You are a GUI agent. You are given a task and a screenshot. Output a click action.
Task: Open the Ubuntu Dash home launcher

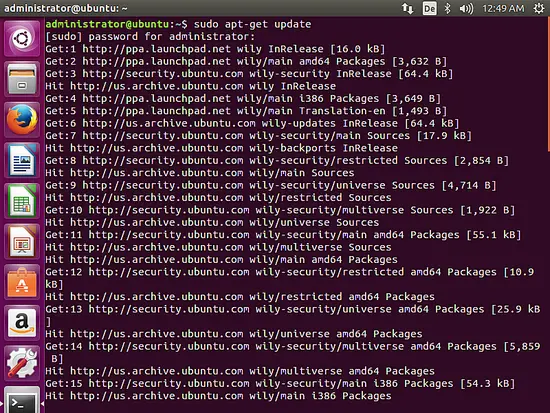click(22, 38)
